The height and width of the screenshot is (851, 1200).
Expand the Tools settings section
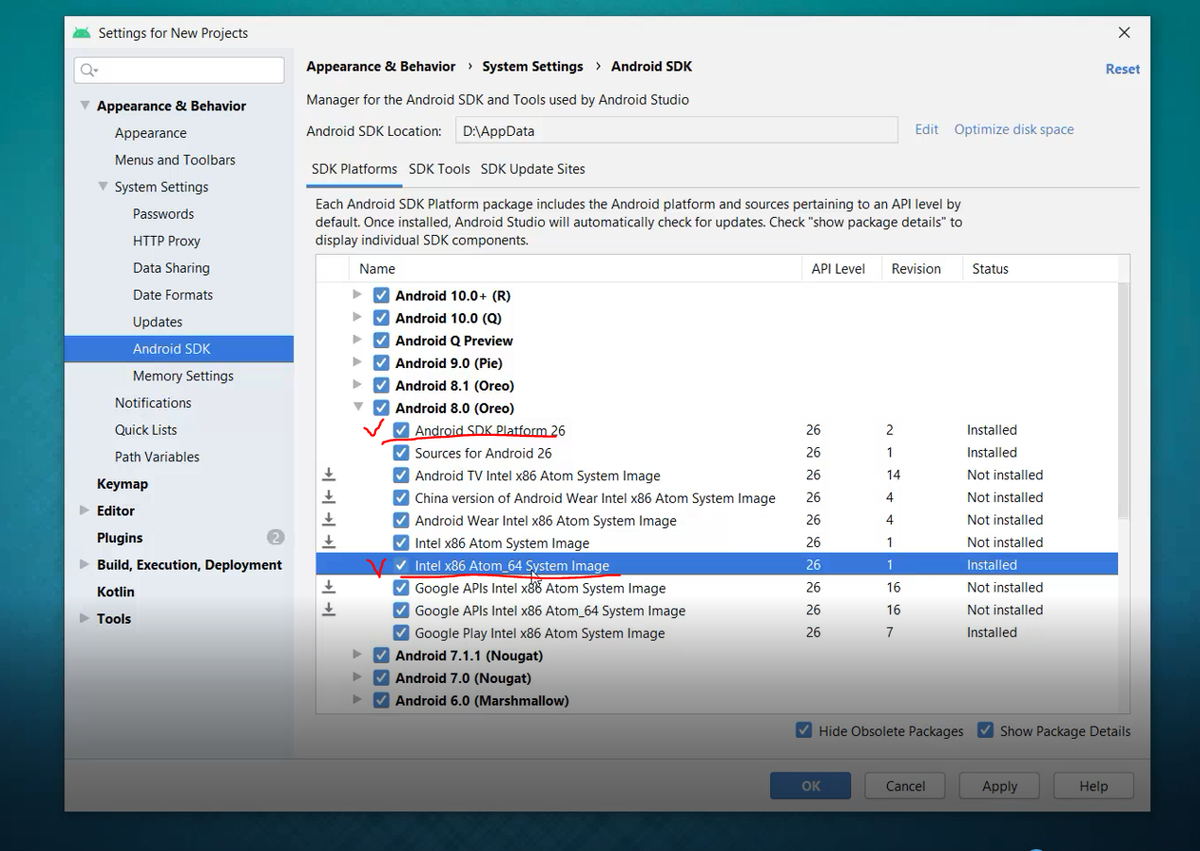(85, 618)
